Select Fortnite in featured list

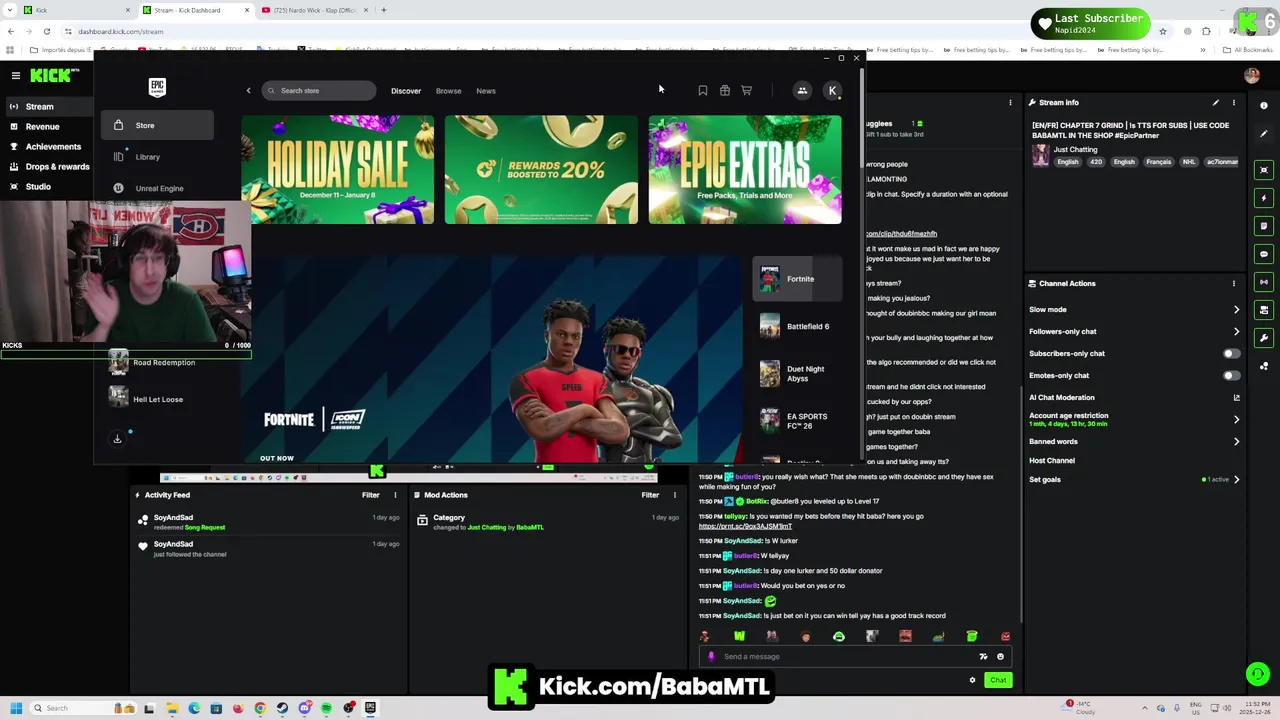[x=797, y=279]
